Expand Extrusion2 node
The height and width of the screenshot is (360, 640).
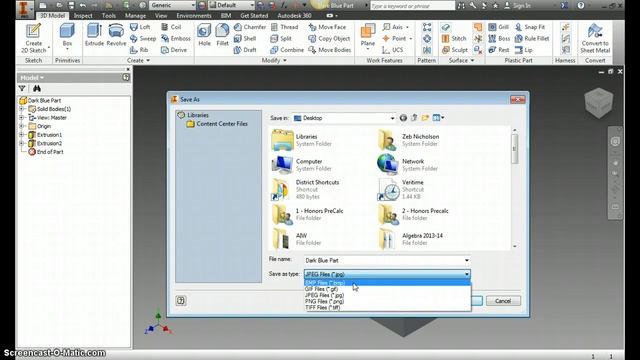[22, 143]
